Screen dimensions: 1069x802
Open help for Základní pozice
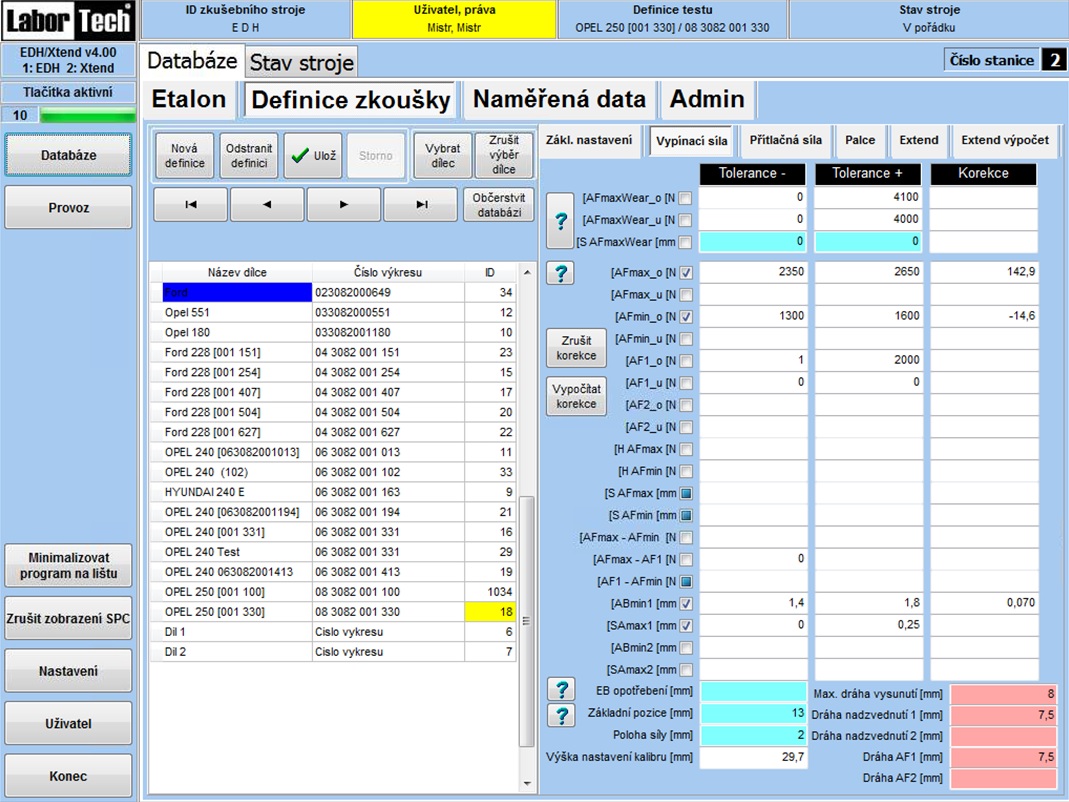(561, 715)
